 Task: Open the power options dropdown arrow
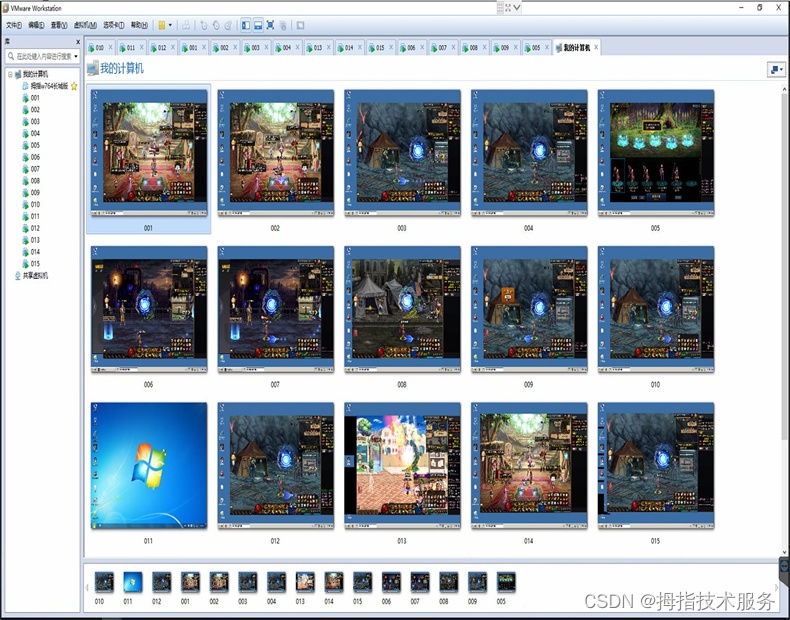tap(170, 25)
